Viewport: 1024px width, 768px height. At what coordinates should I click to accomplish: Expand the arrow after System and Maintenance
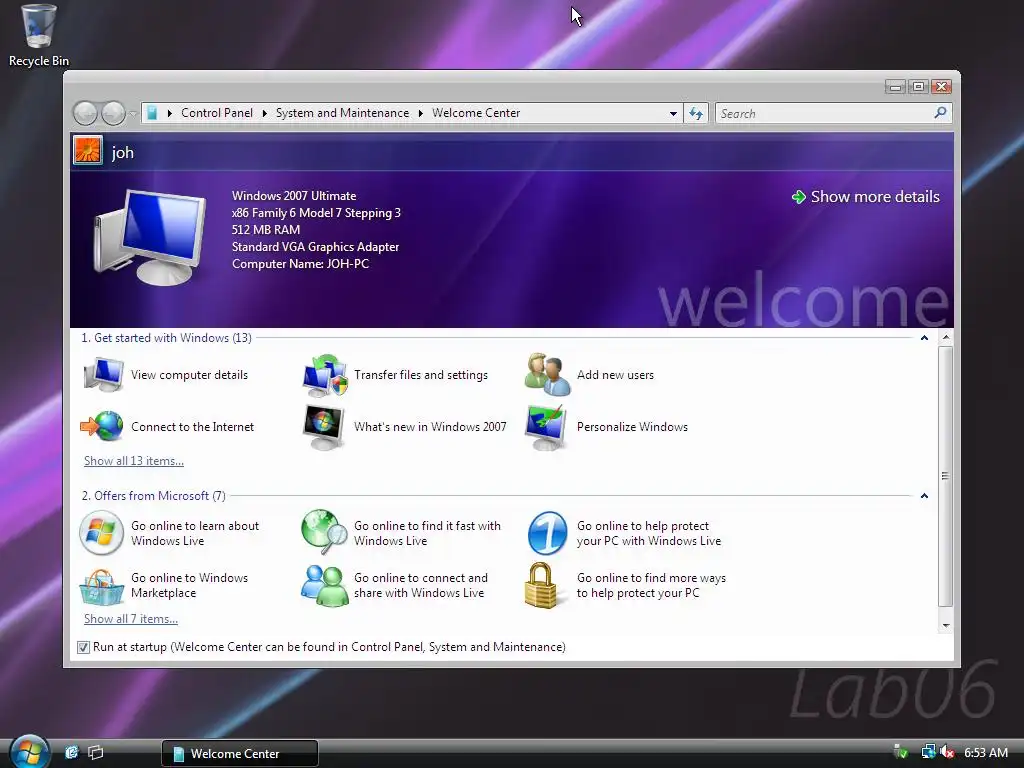(x=421, y=113)
